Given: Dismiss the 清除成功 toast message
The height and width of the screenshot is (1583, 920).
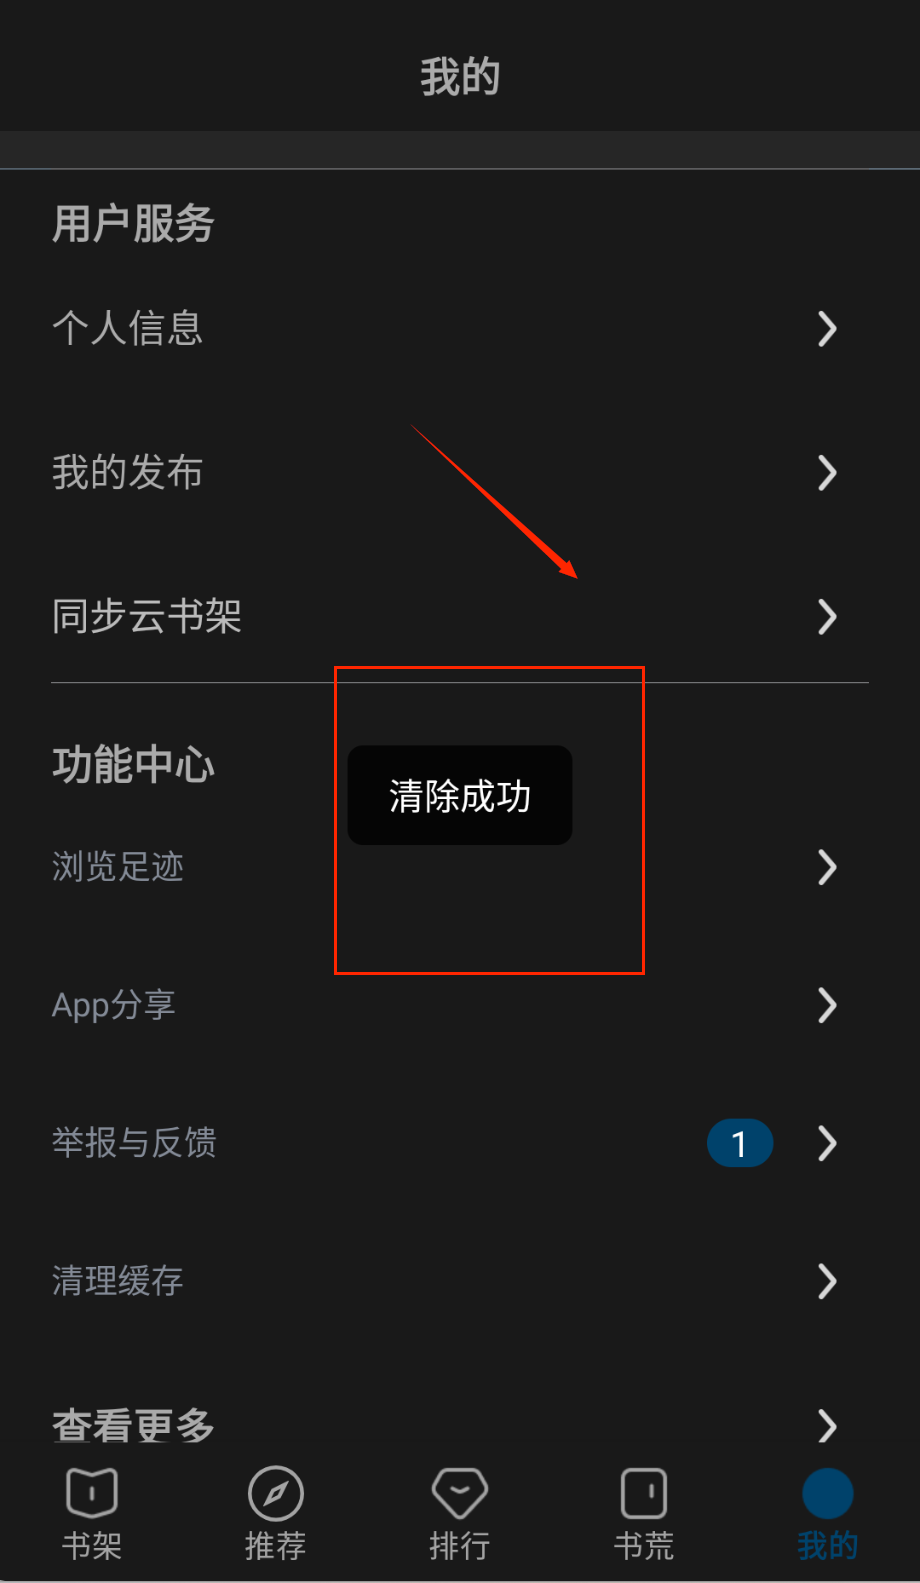Looking at the screenshot, I should coord(460,795).
